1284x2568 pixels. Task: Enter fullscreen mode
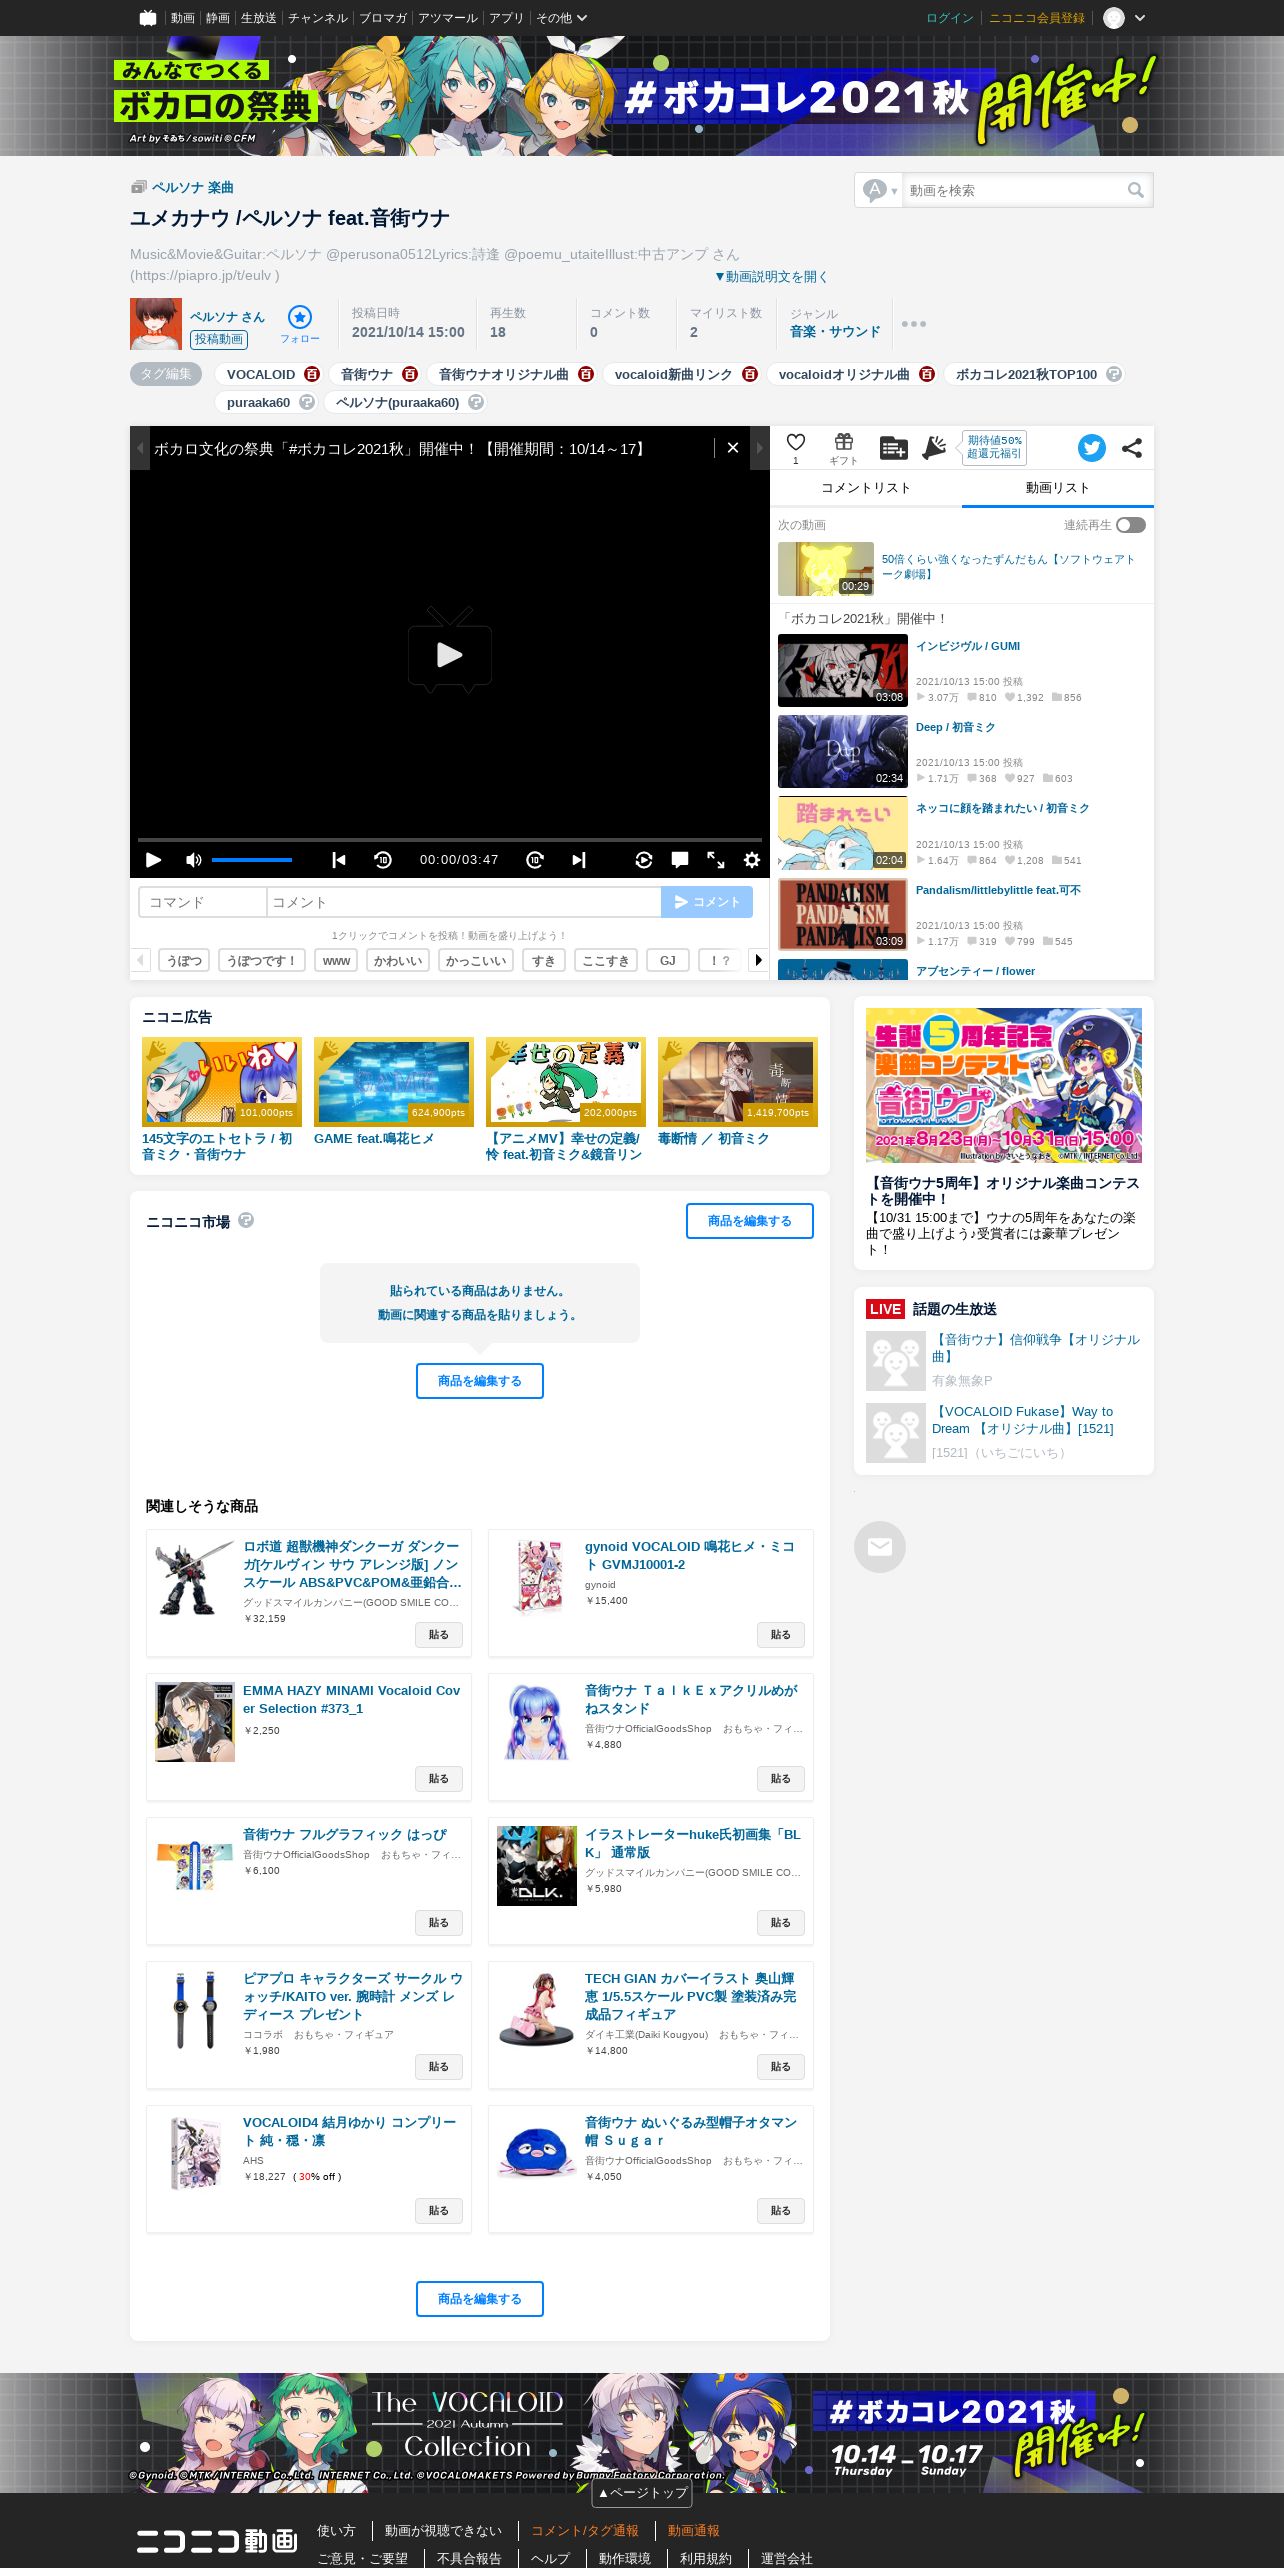click(x=716, y=860)
